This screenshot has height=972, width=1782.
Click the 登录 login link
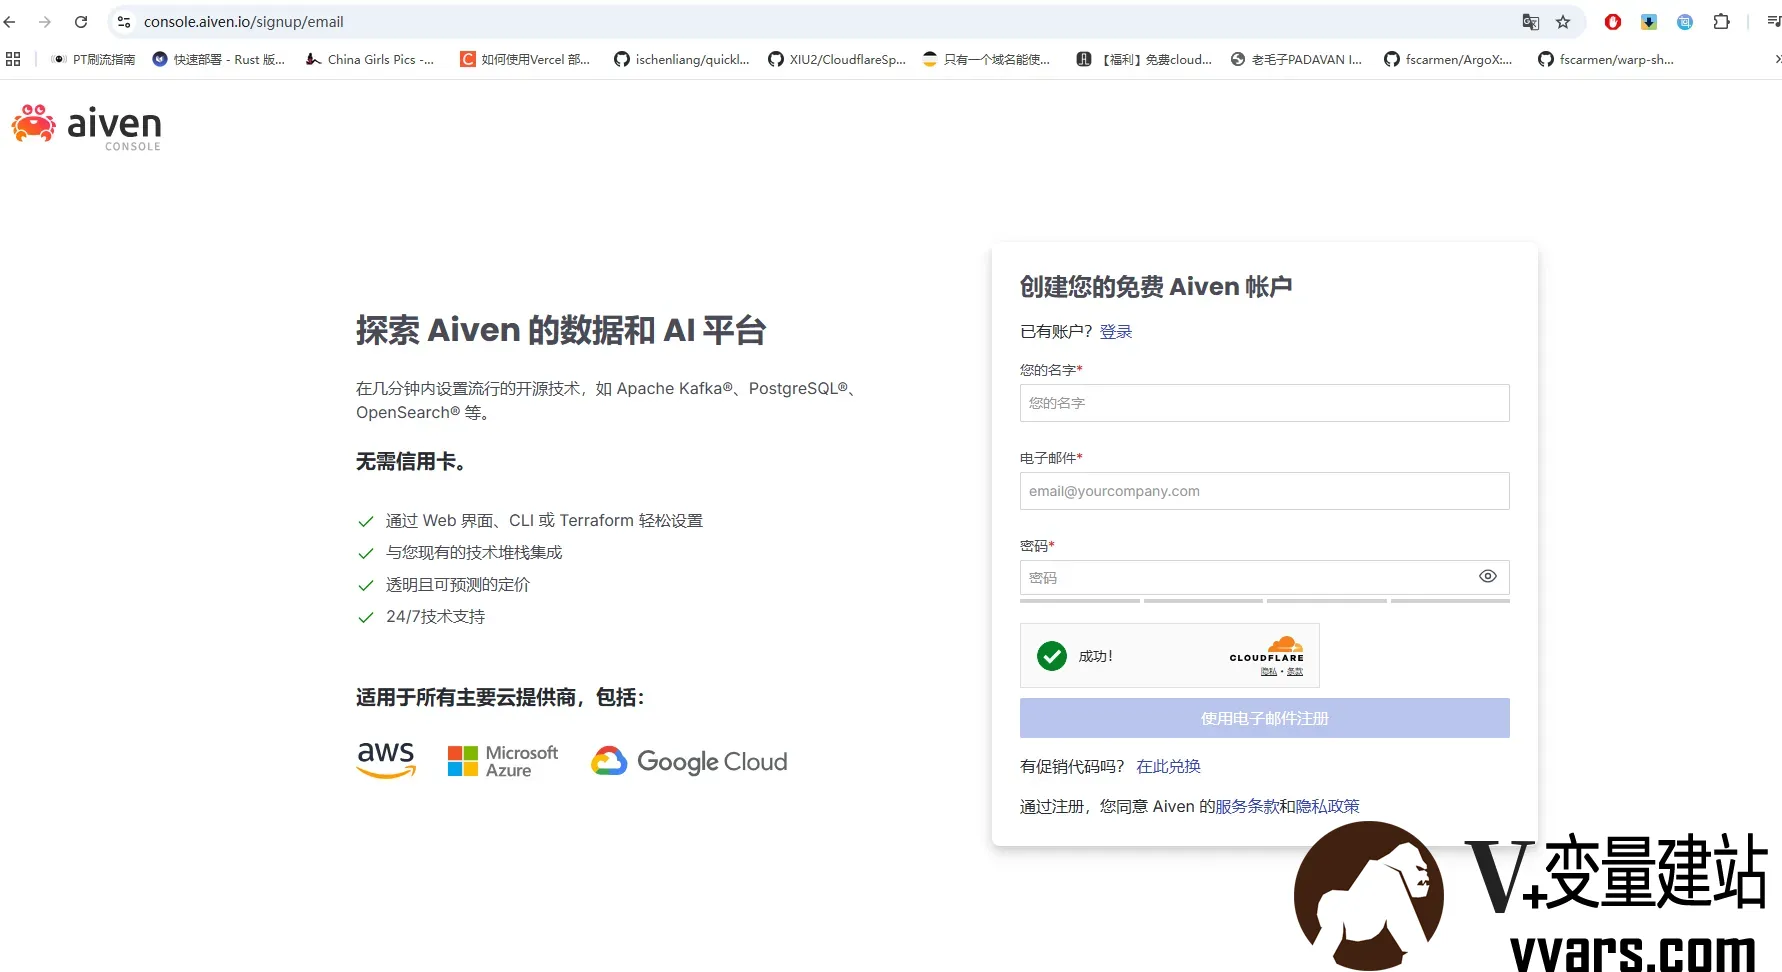(1116, 332)
